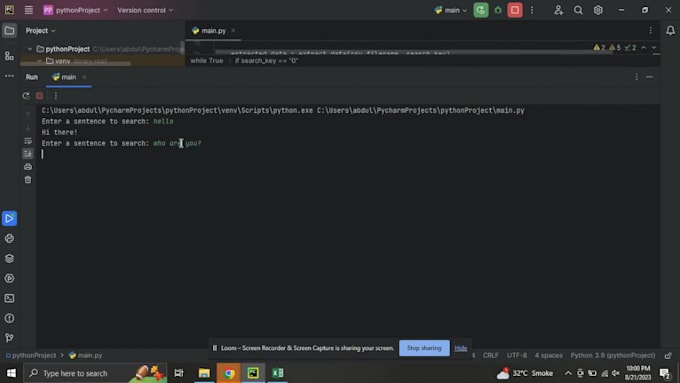Open the main run configuration dropdown
Viewport: 680px width, 383px height.
451,10
